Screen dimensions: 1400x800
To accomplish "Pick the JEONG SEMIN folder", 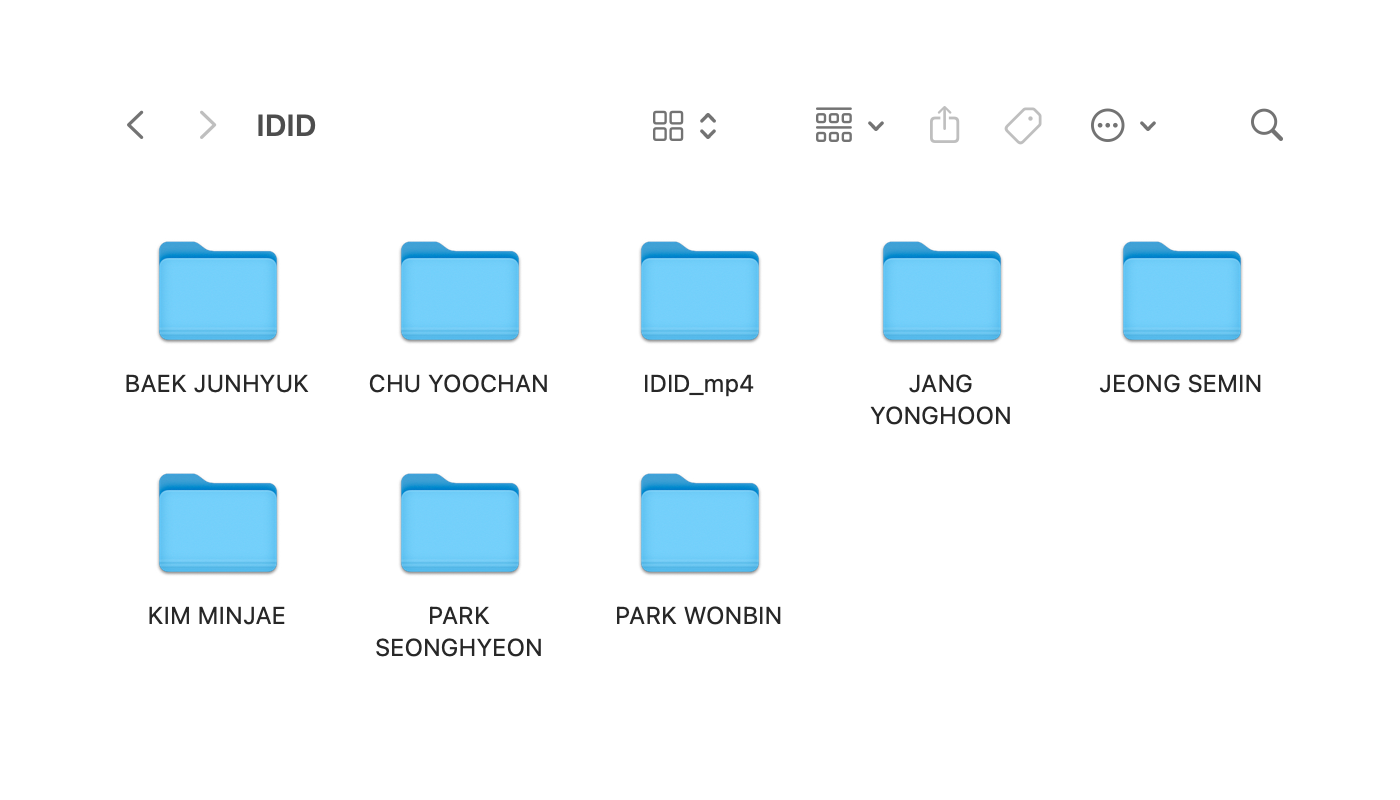I will point(1181,292).
